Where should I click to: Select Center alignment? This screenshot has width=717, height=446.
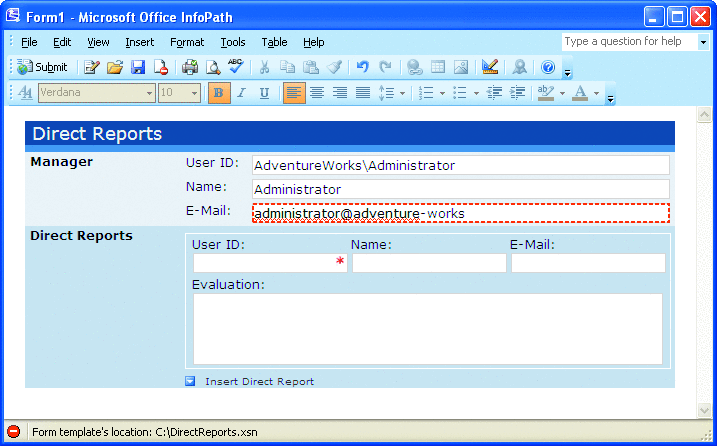tap(317, 93)
